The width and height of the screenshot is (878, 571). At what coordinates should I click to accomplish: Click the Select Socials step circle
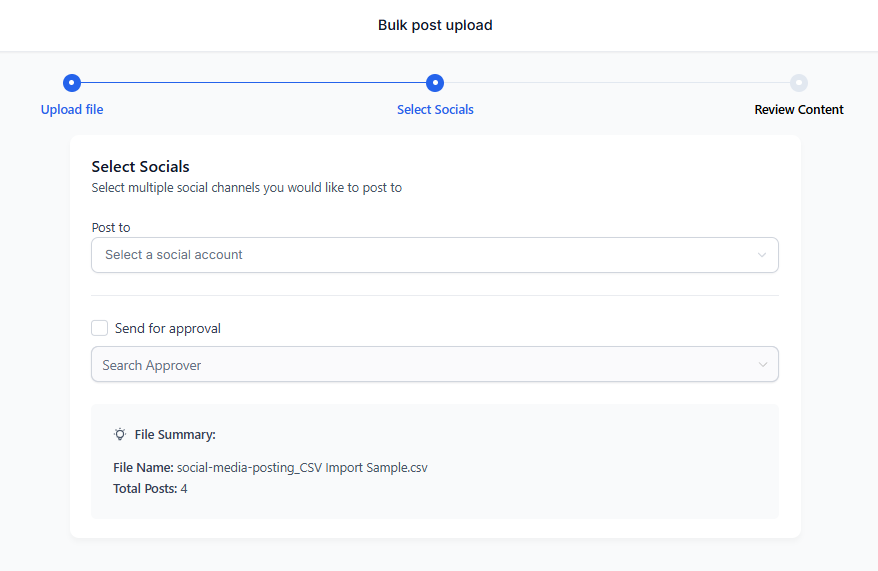435,83
